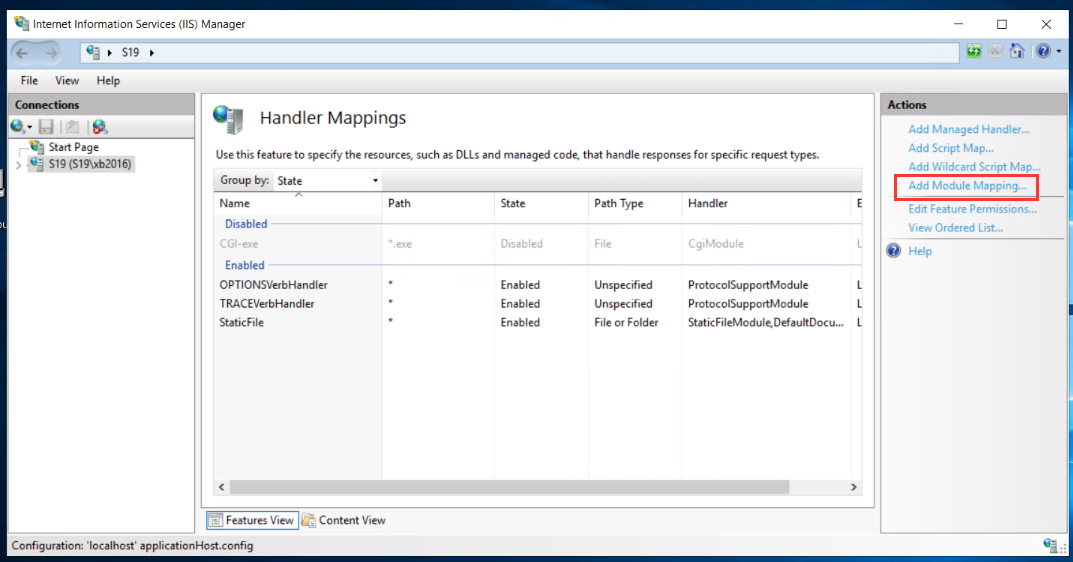Open the View menu

pyautogui.click(x=67, y=81)
